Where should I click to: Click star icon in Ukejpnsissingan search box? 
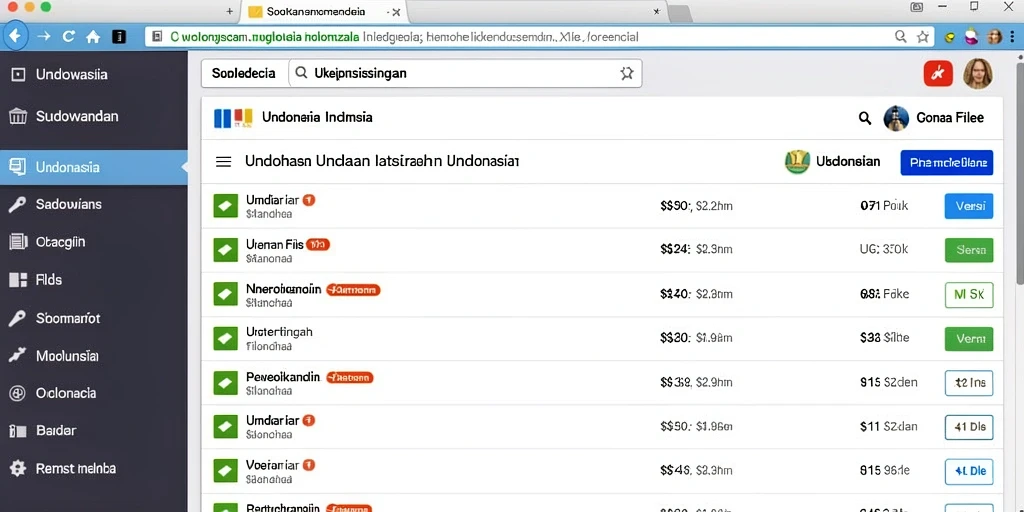[626, 73]
